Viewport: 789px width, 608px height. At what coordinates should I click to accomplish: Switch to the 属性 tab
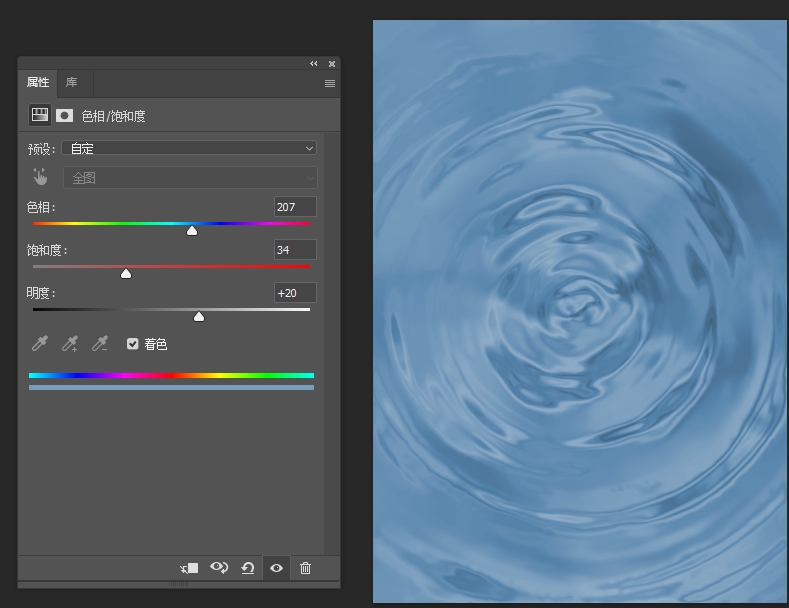[38, 83]
